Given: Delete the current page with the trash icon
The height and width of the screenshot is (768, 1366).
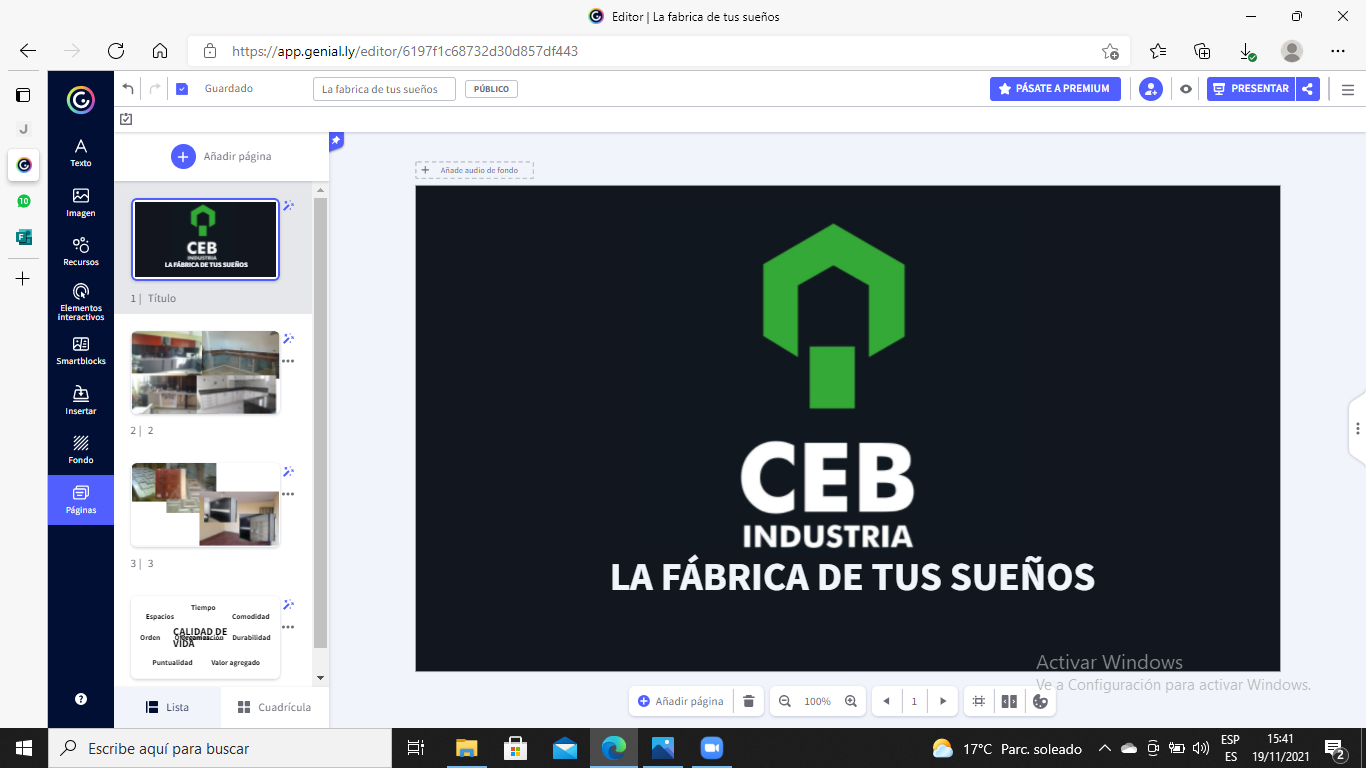Looking at the screenshot, I should point(748,701).
